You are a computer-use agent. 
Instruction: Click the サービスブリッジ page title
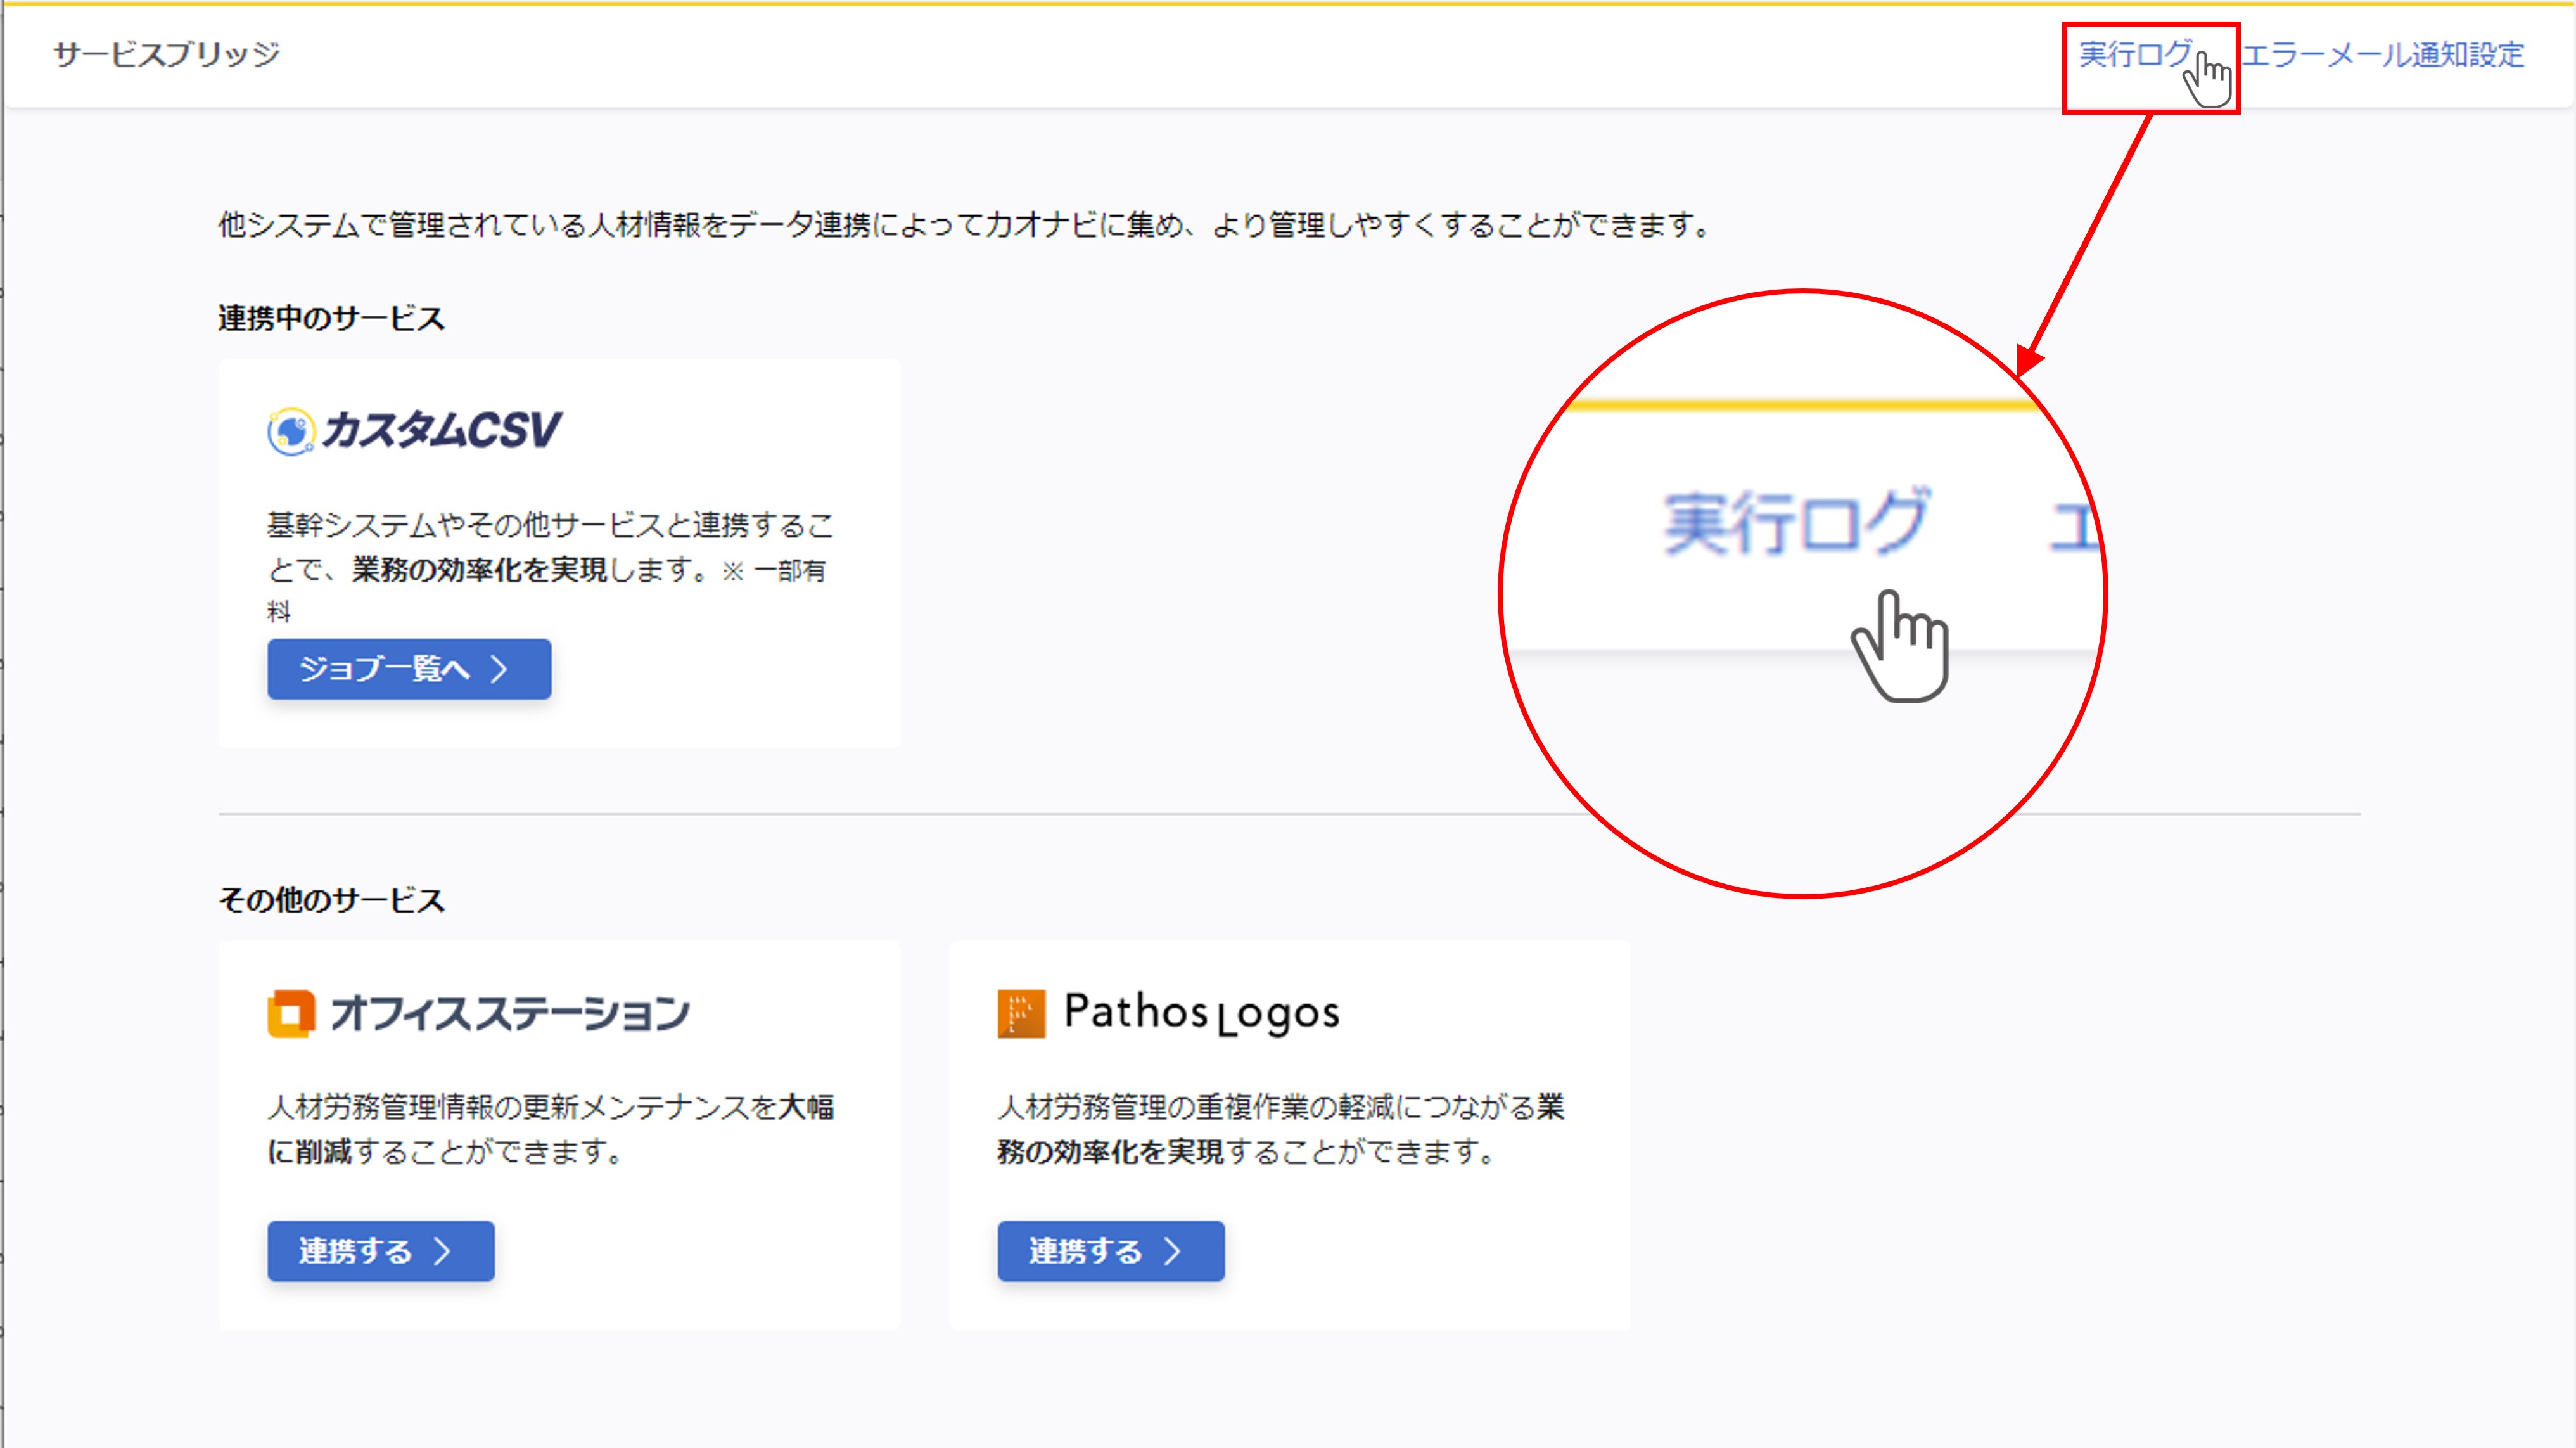pos(167,54)
